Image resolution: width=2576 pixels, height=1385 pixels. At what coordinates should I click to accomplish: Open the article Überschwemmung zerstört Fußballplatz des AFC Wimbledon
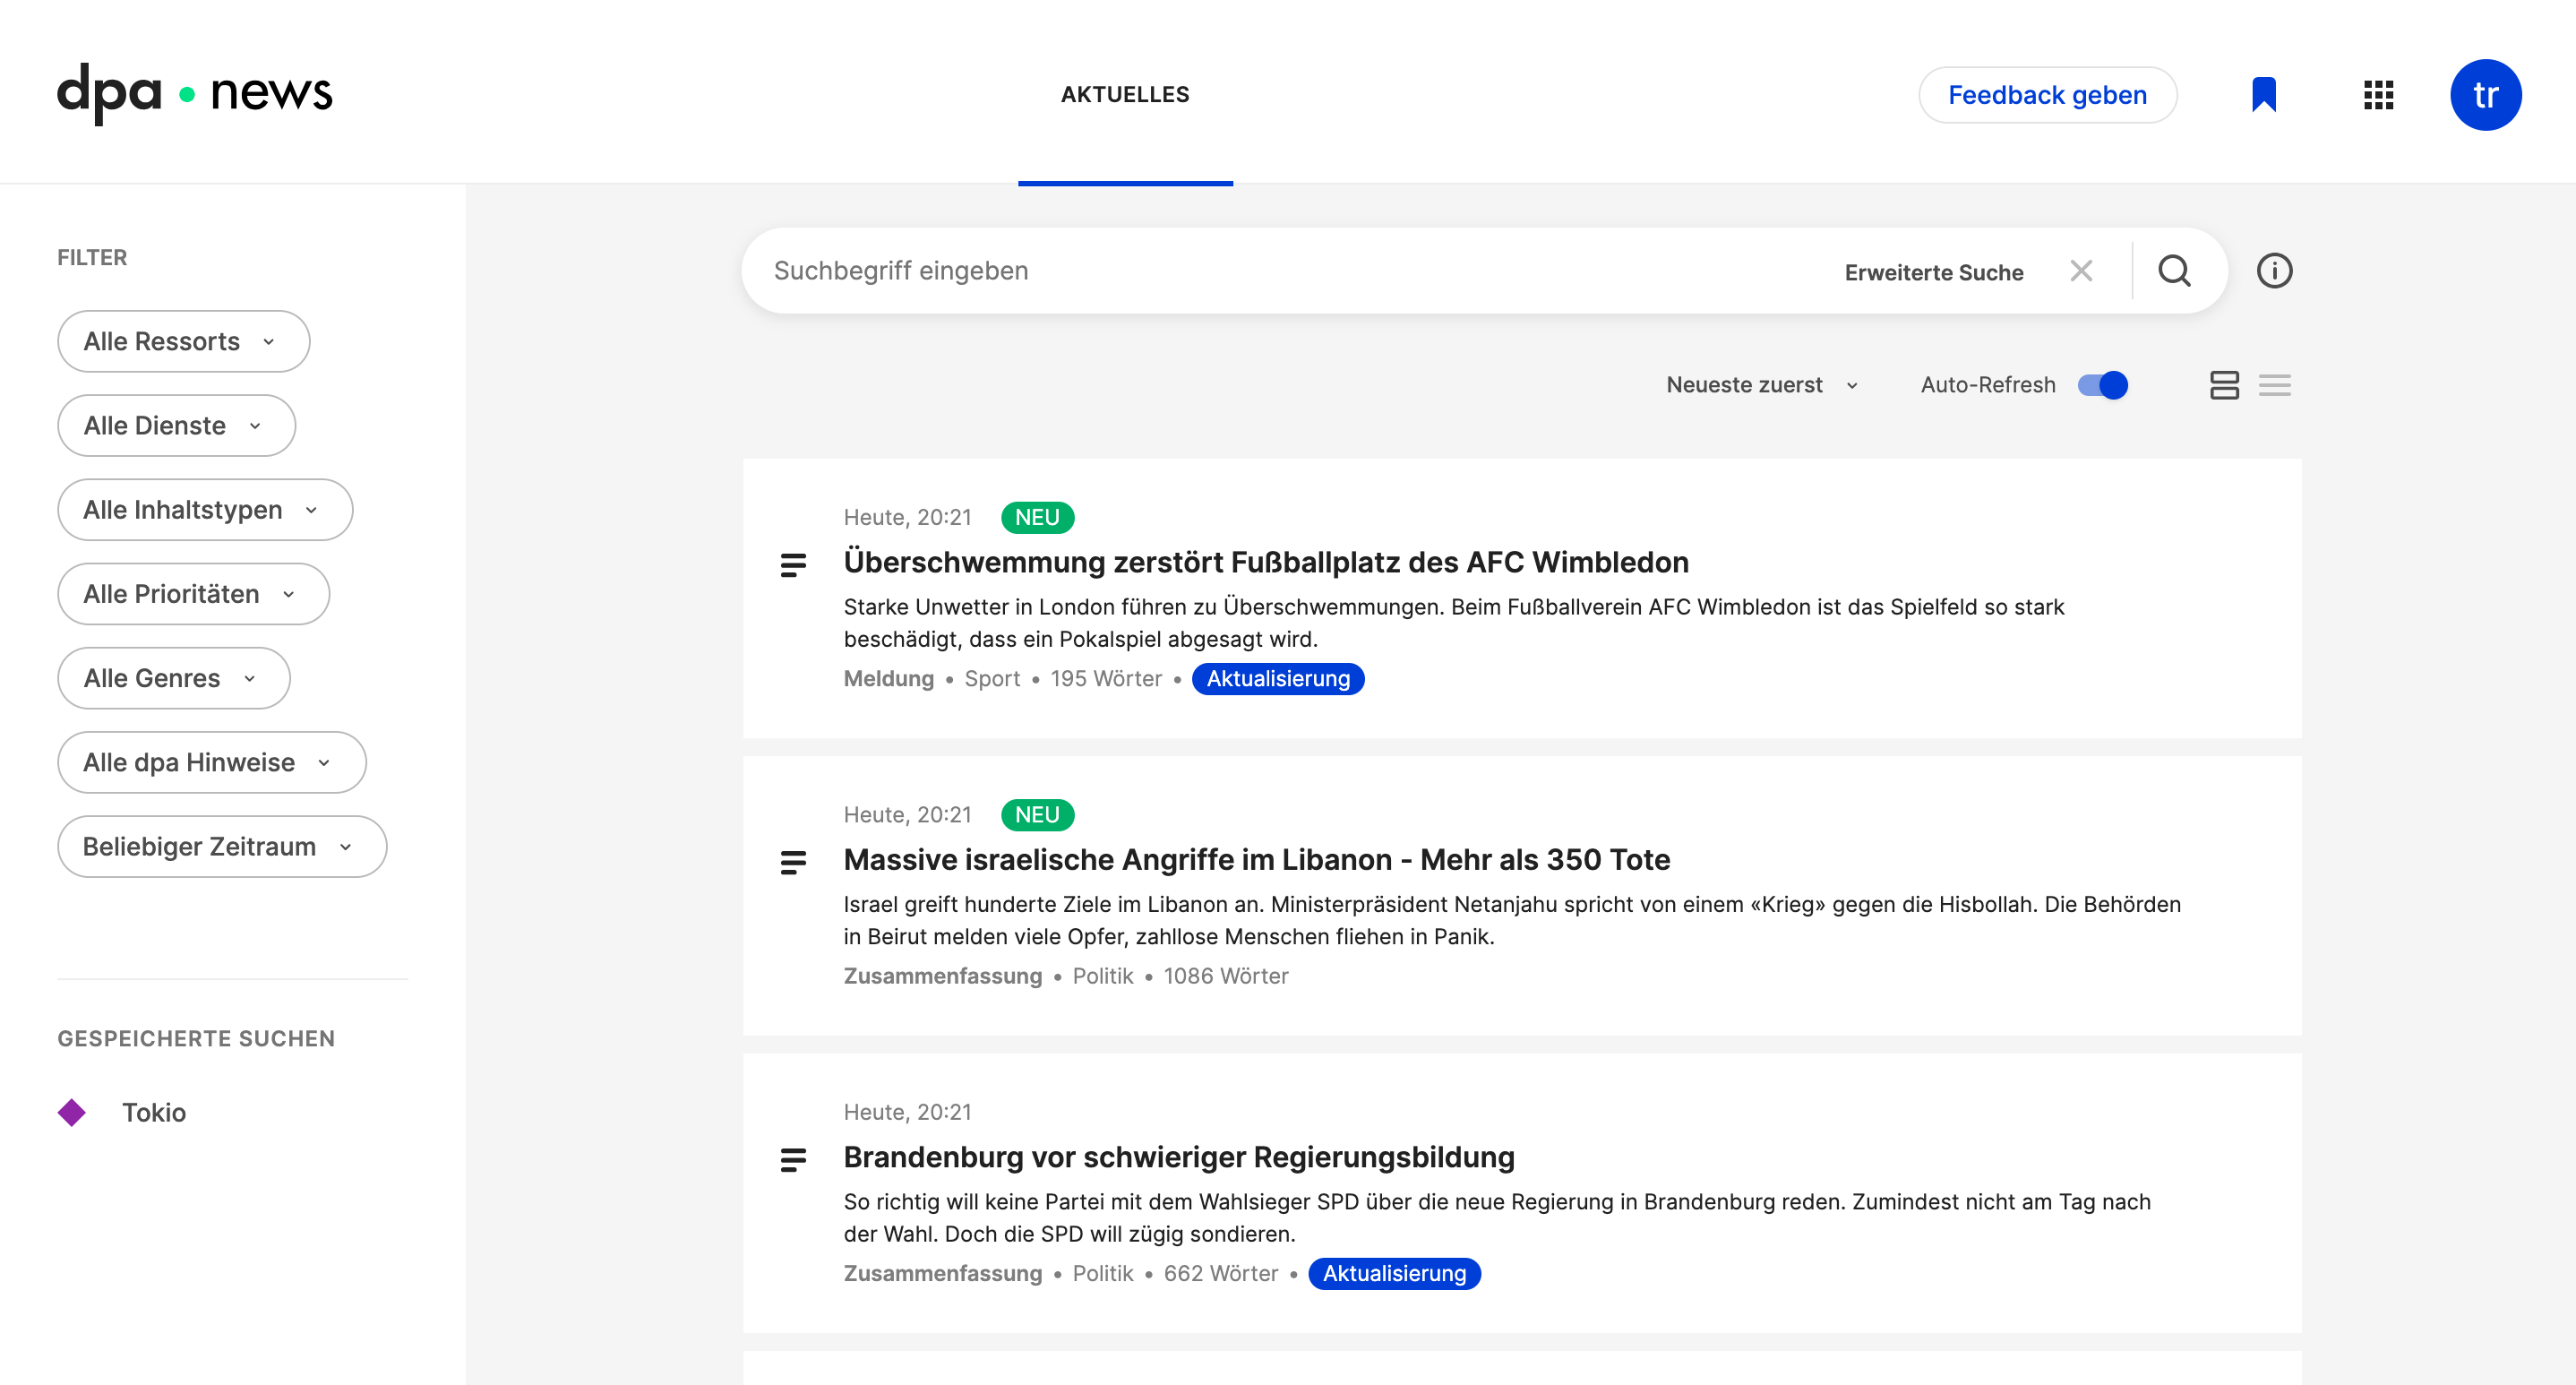coord(1266,562)
